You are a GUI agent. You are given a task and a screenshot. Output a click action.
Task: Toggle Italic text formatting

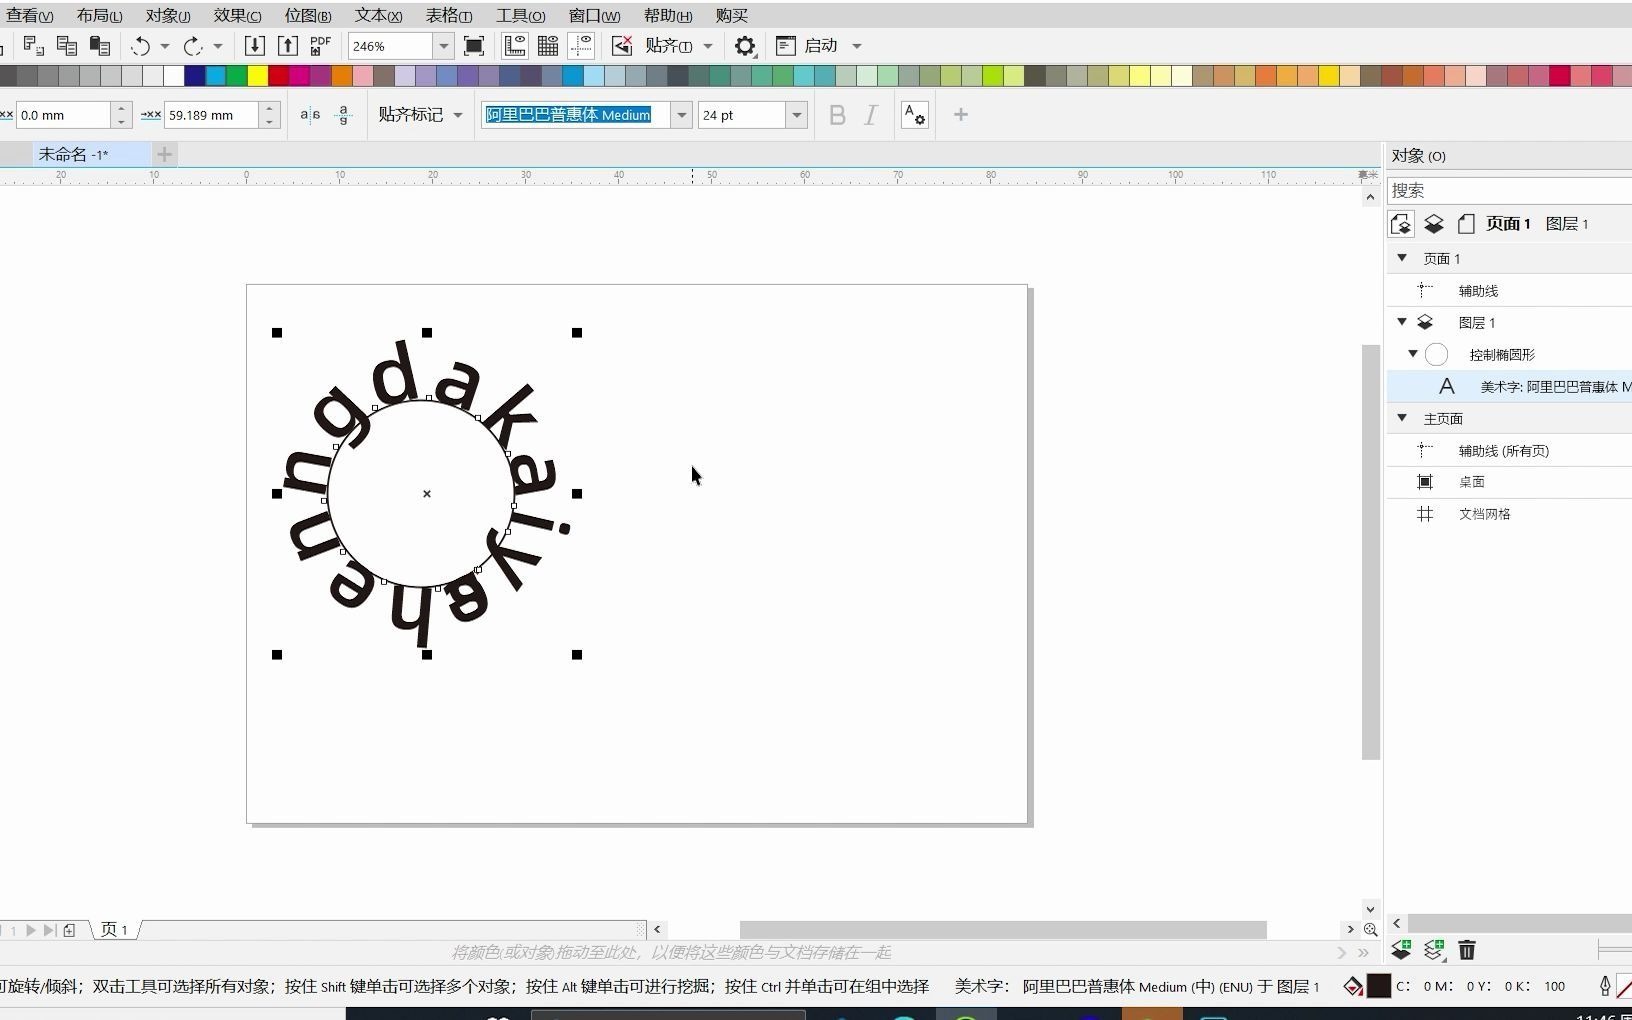pos(871,115)
